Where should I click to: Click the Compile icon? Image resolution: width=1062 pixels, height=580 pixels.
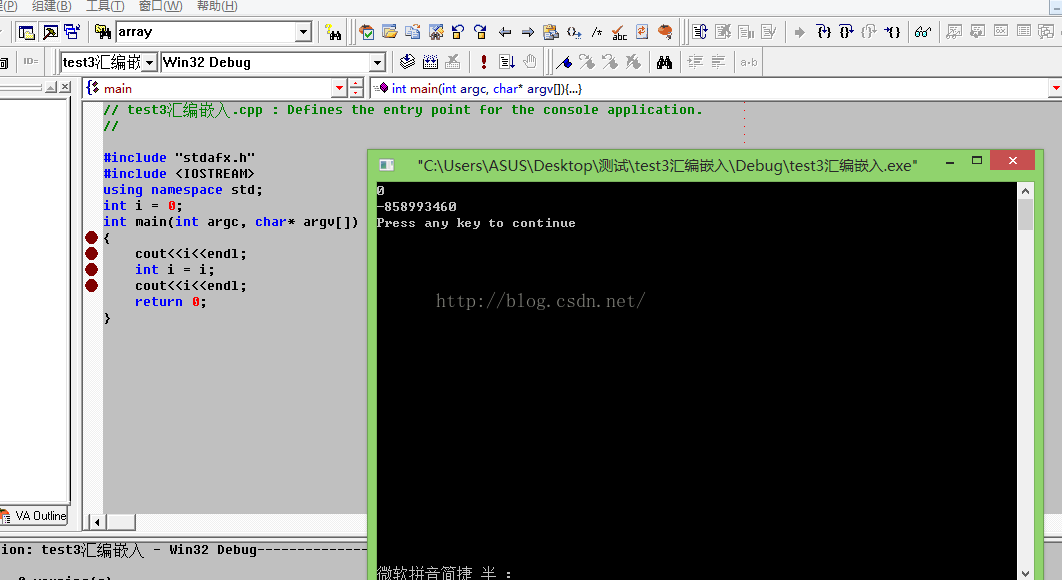point(407,62)
